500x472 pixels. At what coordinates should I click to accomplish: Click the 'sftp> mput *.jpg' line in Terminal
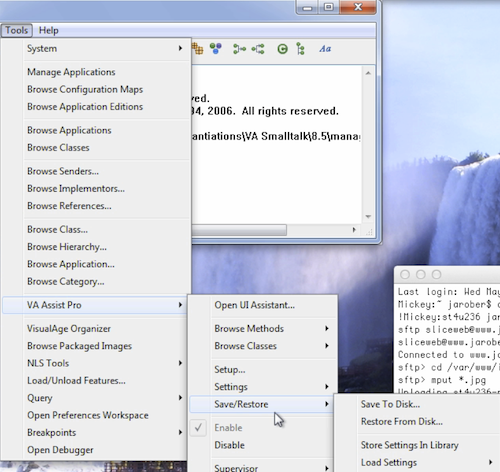[442, 380]
